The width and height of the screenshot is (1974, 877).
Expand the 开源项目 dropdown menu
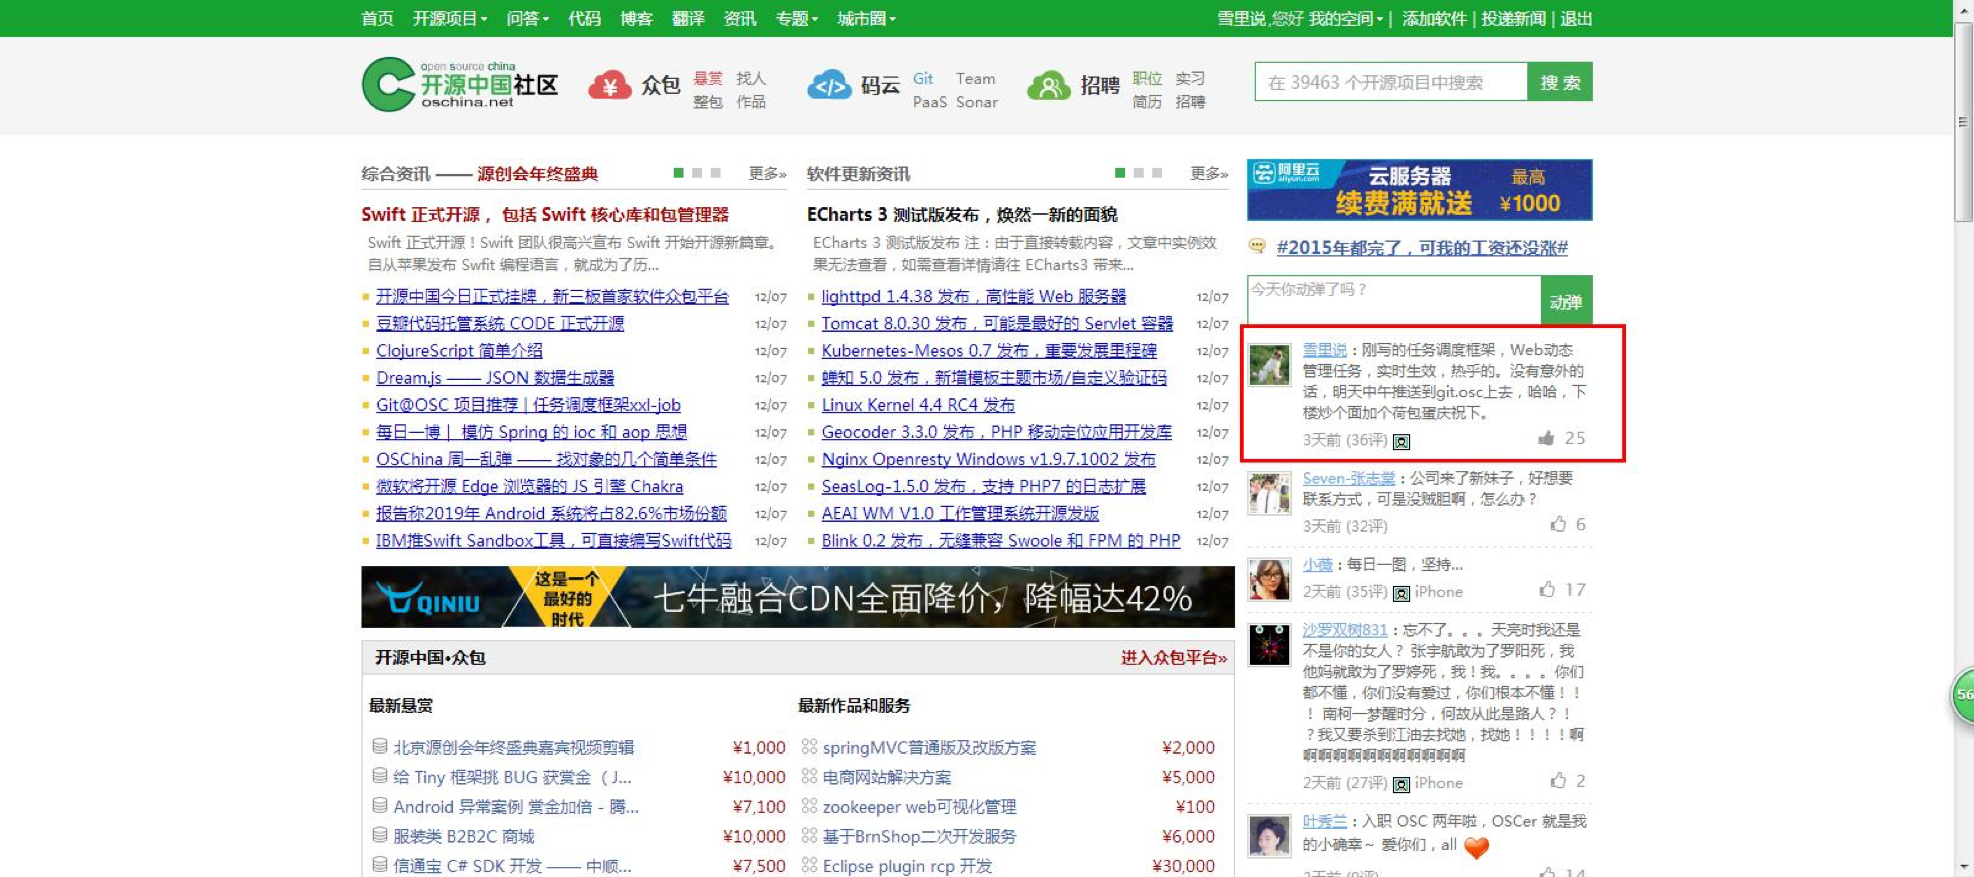point(450,19)
